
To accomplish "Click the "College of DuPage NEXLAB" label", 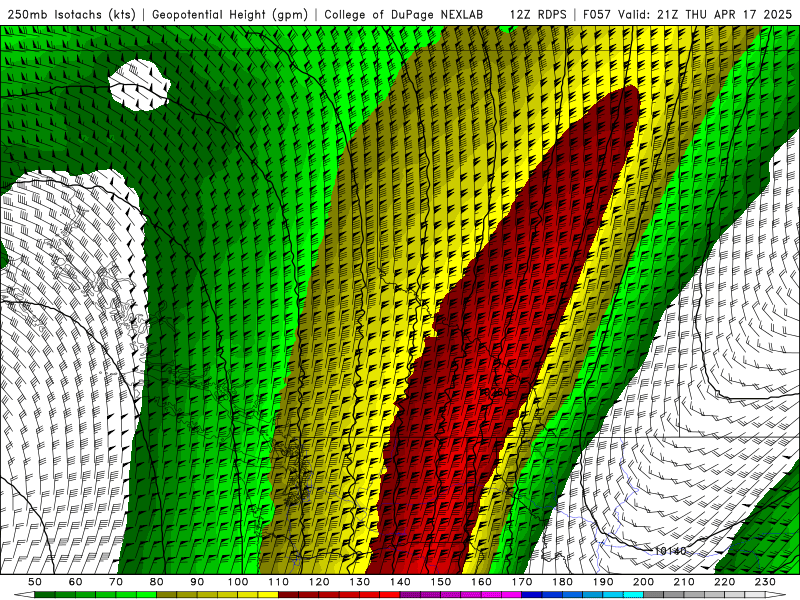I will click(404, 14).
